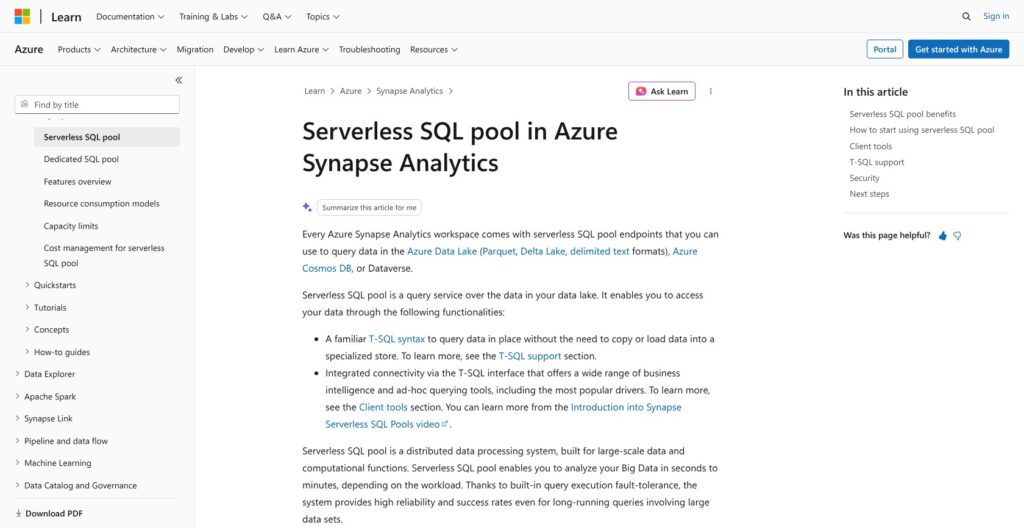This screenshot has width=1024, height=528.
Task: Collapse the table of contents panel
Action: coord(179,80)
